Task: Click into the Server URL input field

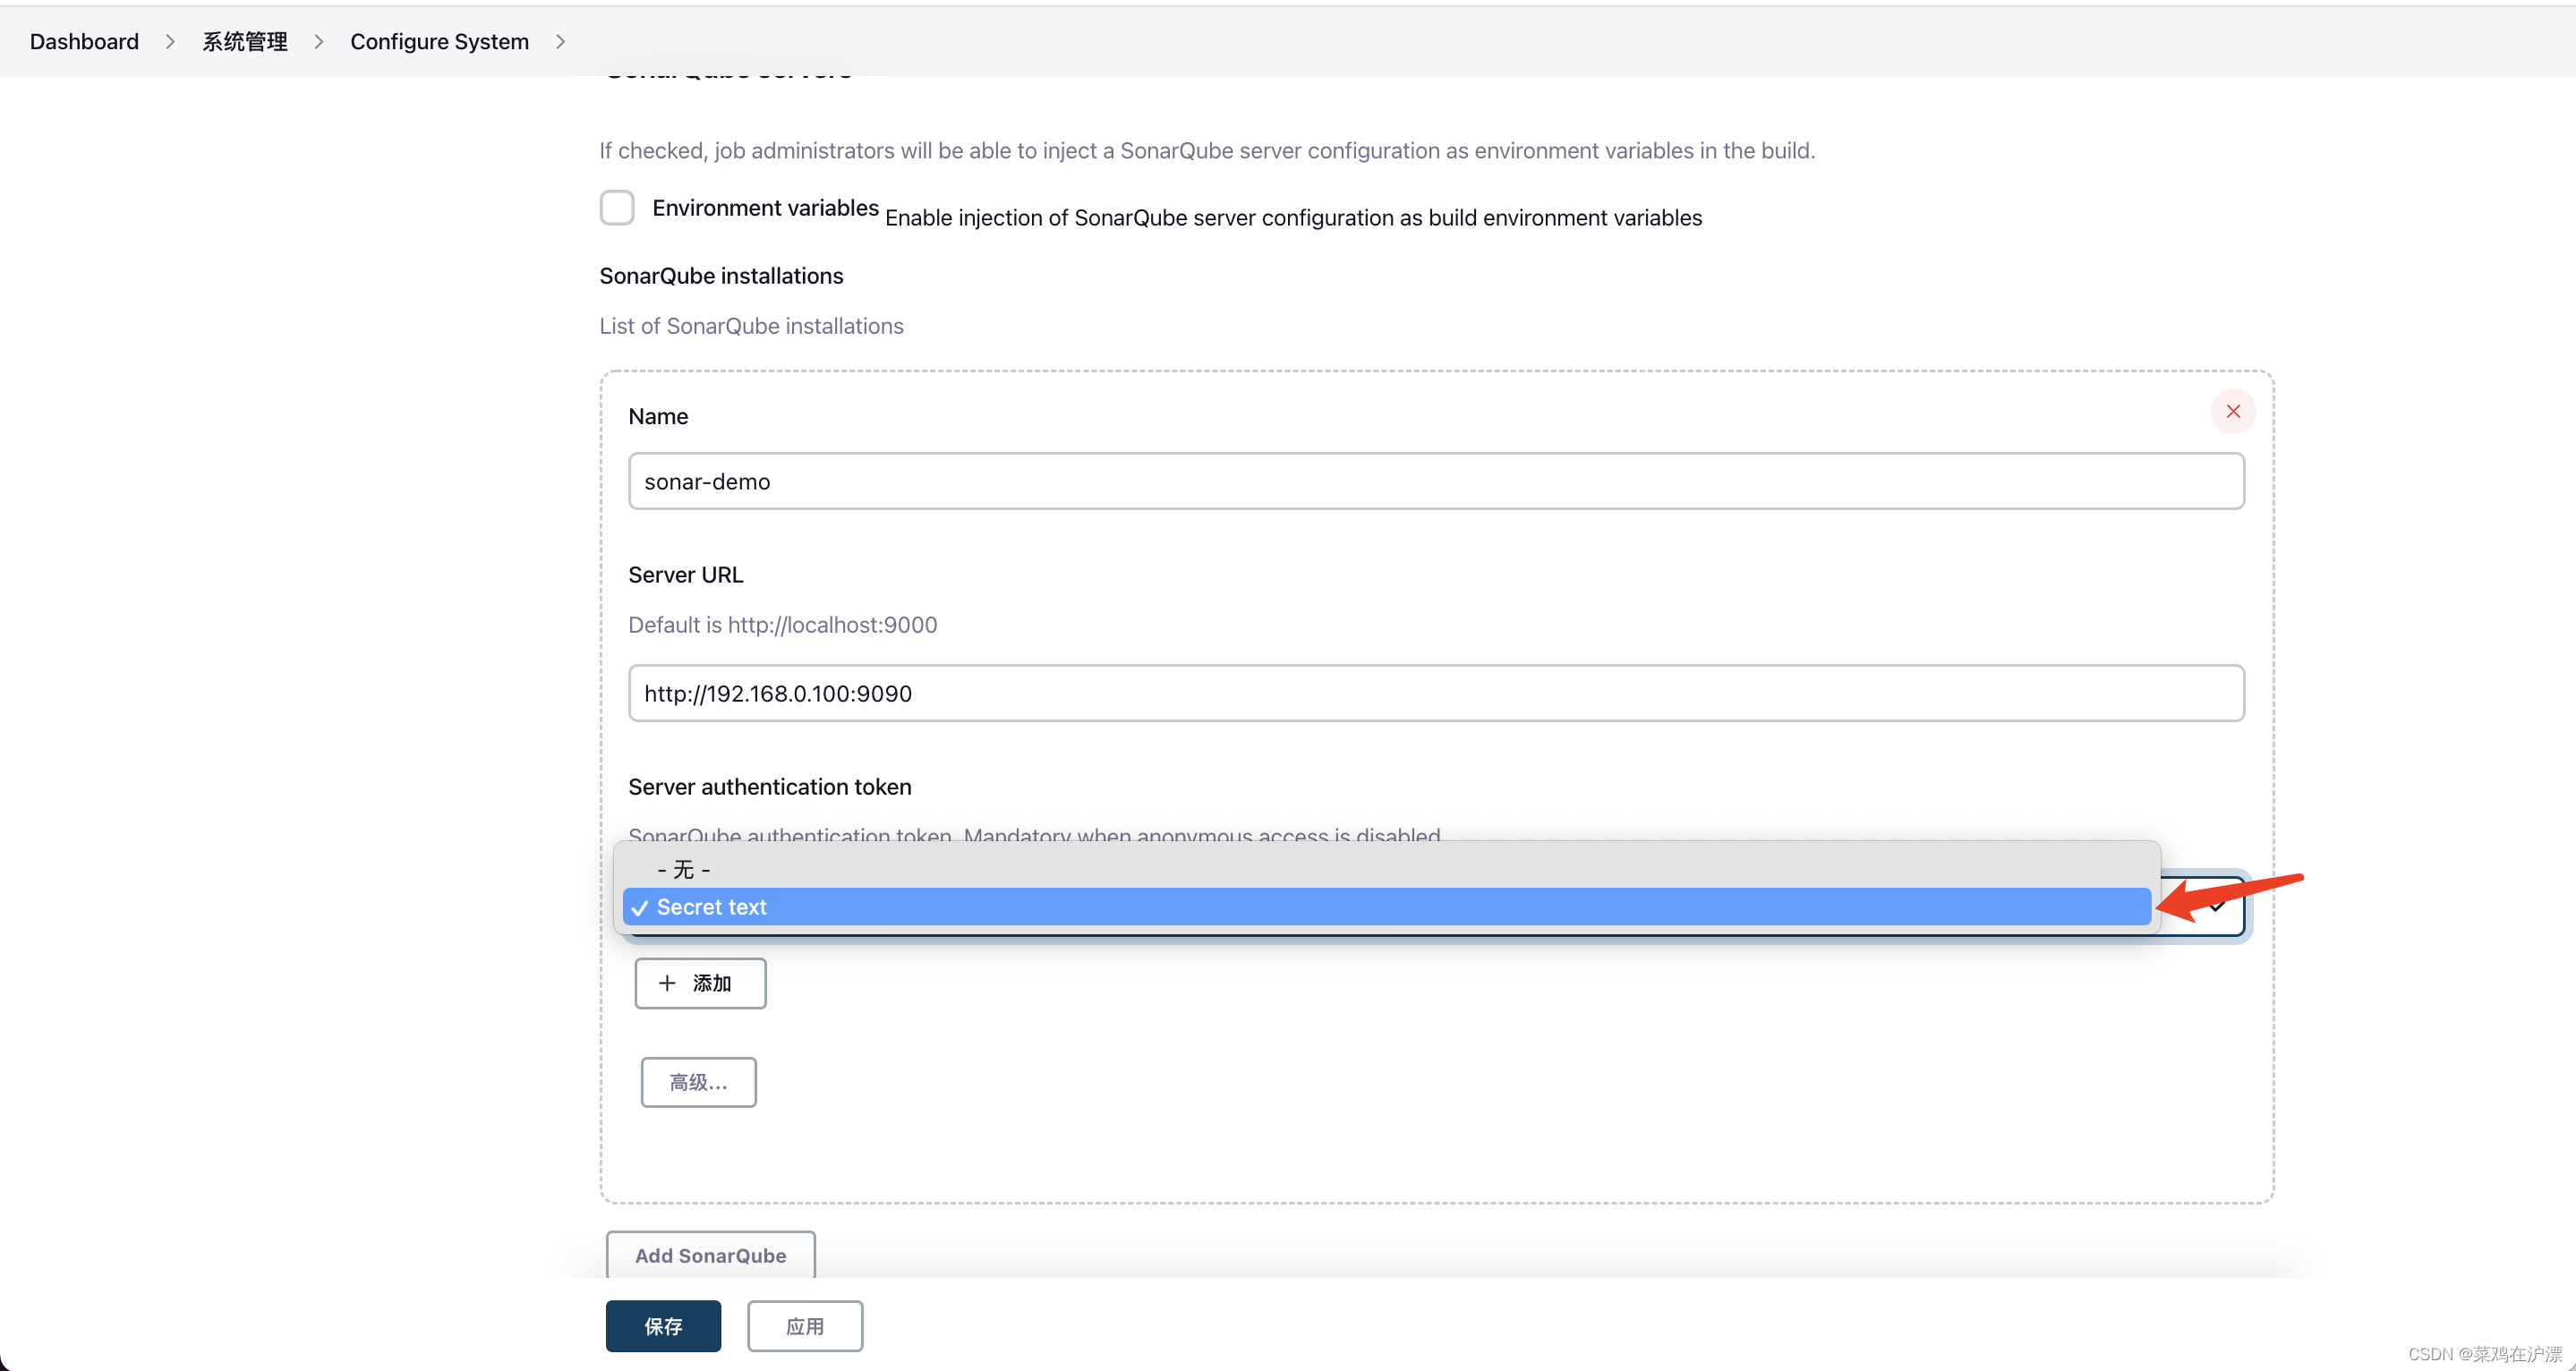Action: (x=1436, y=693)
